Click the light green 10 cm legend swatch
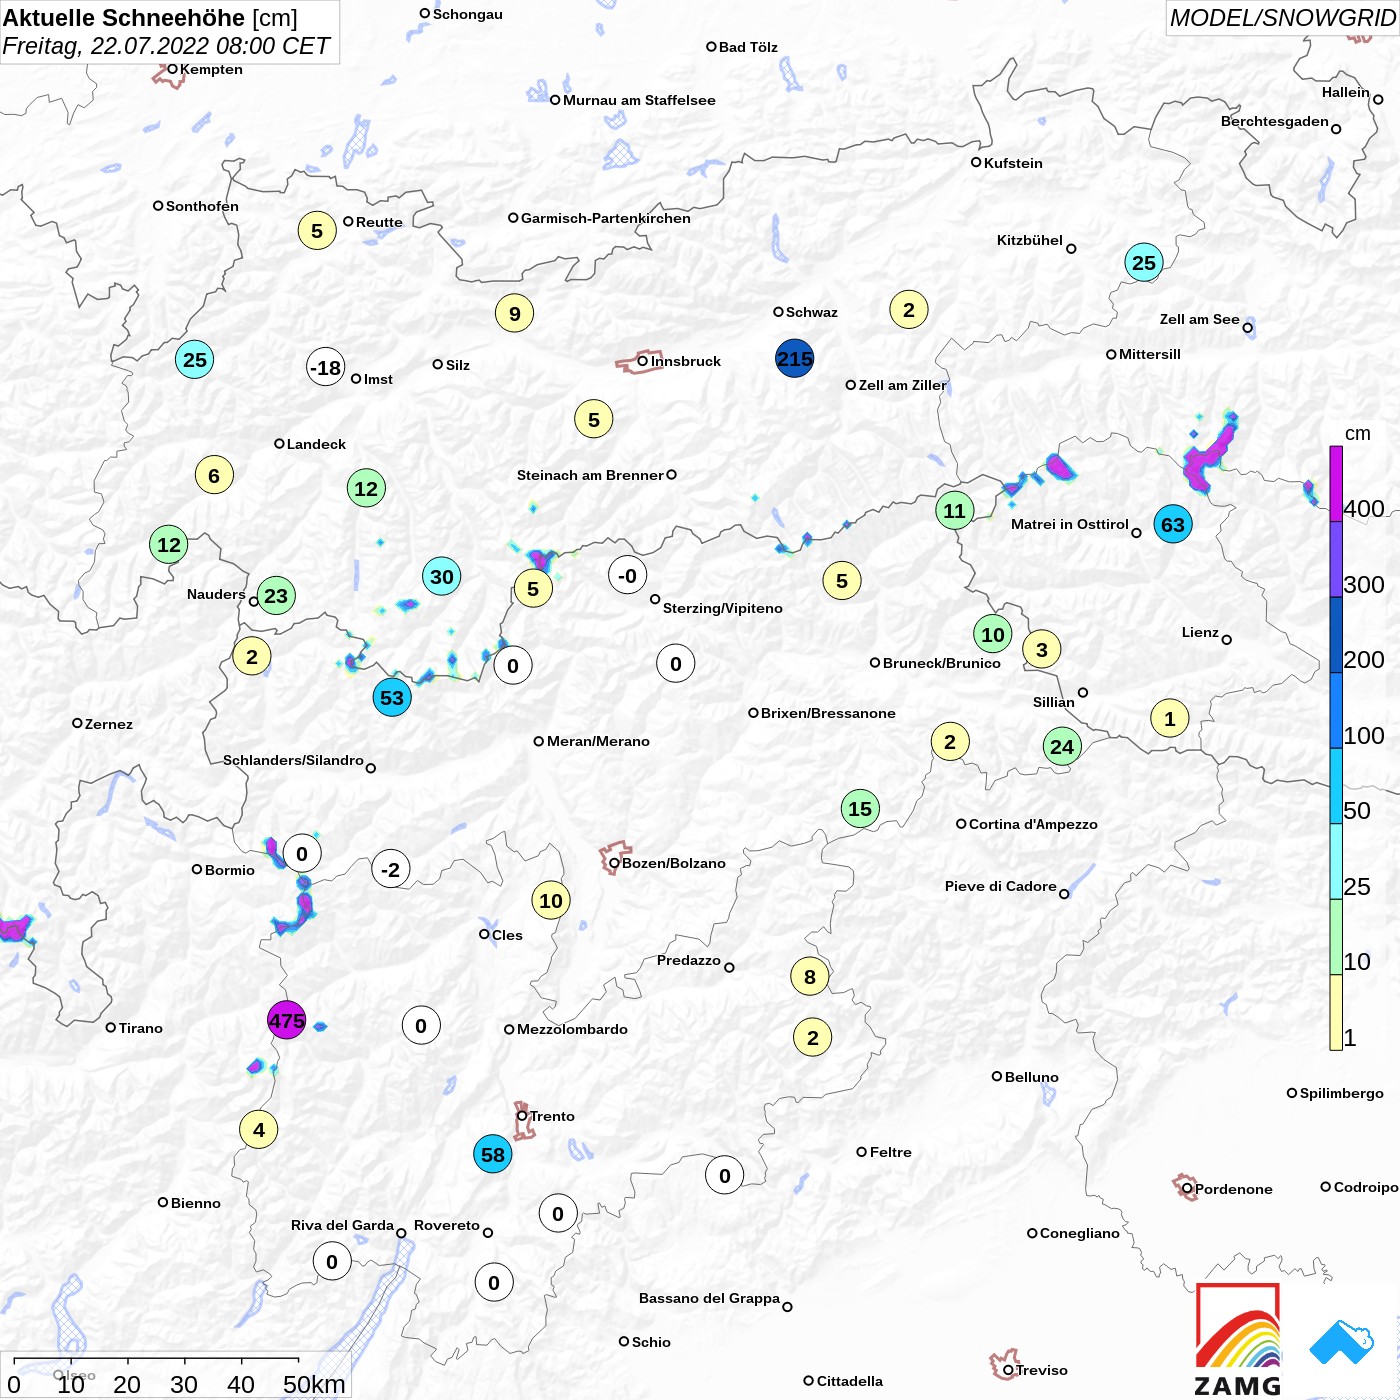 pos(1336,937)
